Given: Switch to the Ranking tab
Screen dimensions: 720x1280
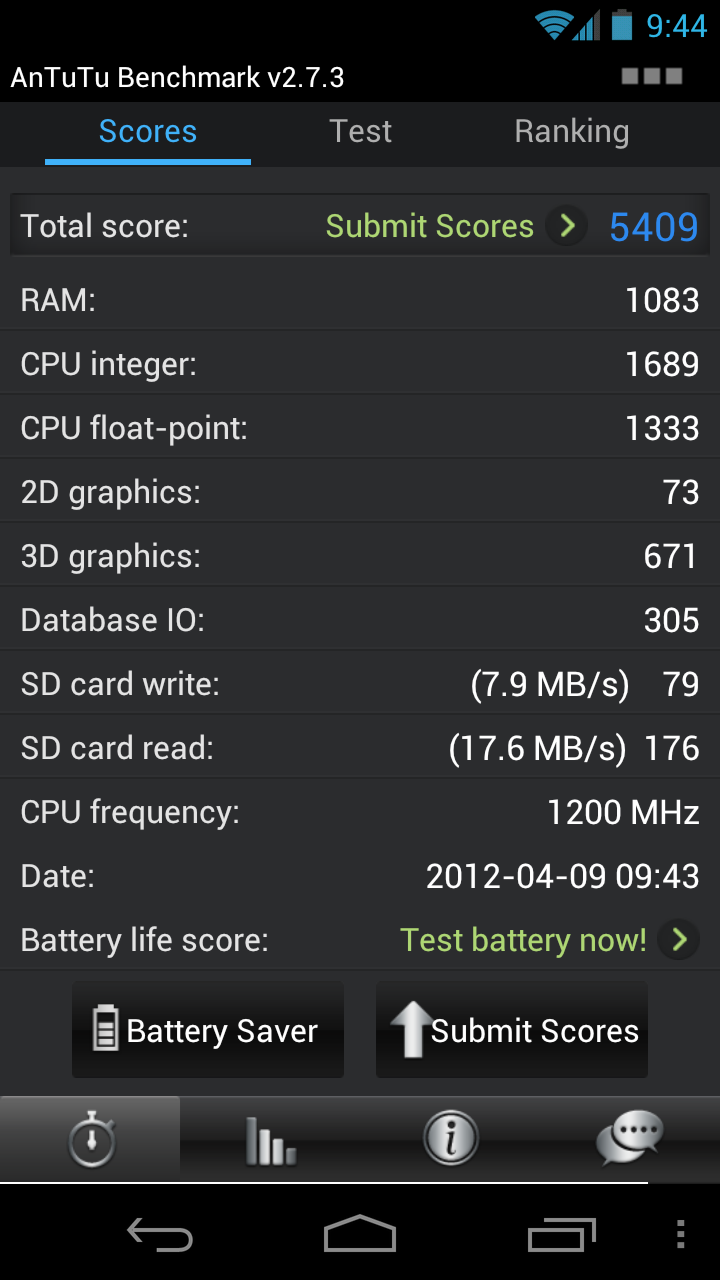Looking at the screenshot, I should click(572, 132).
